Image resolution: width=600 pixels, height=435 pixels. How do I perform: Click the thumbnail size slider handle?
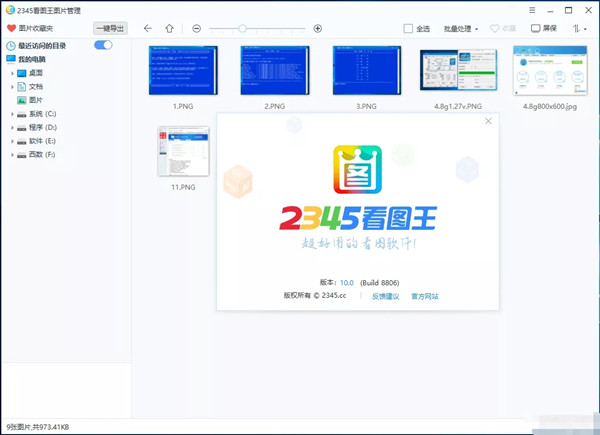242,28
